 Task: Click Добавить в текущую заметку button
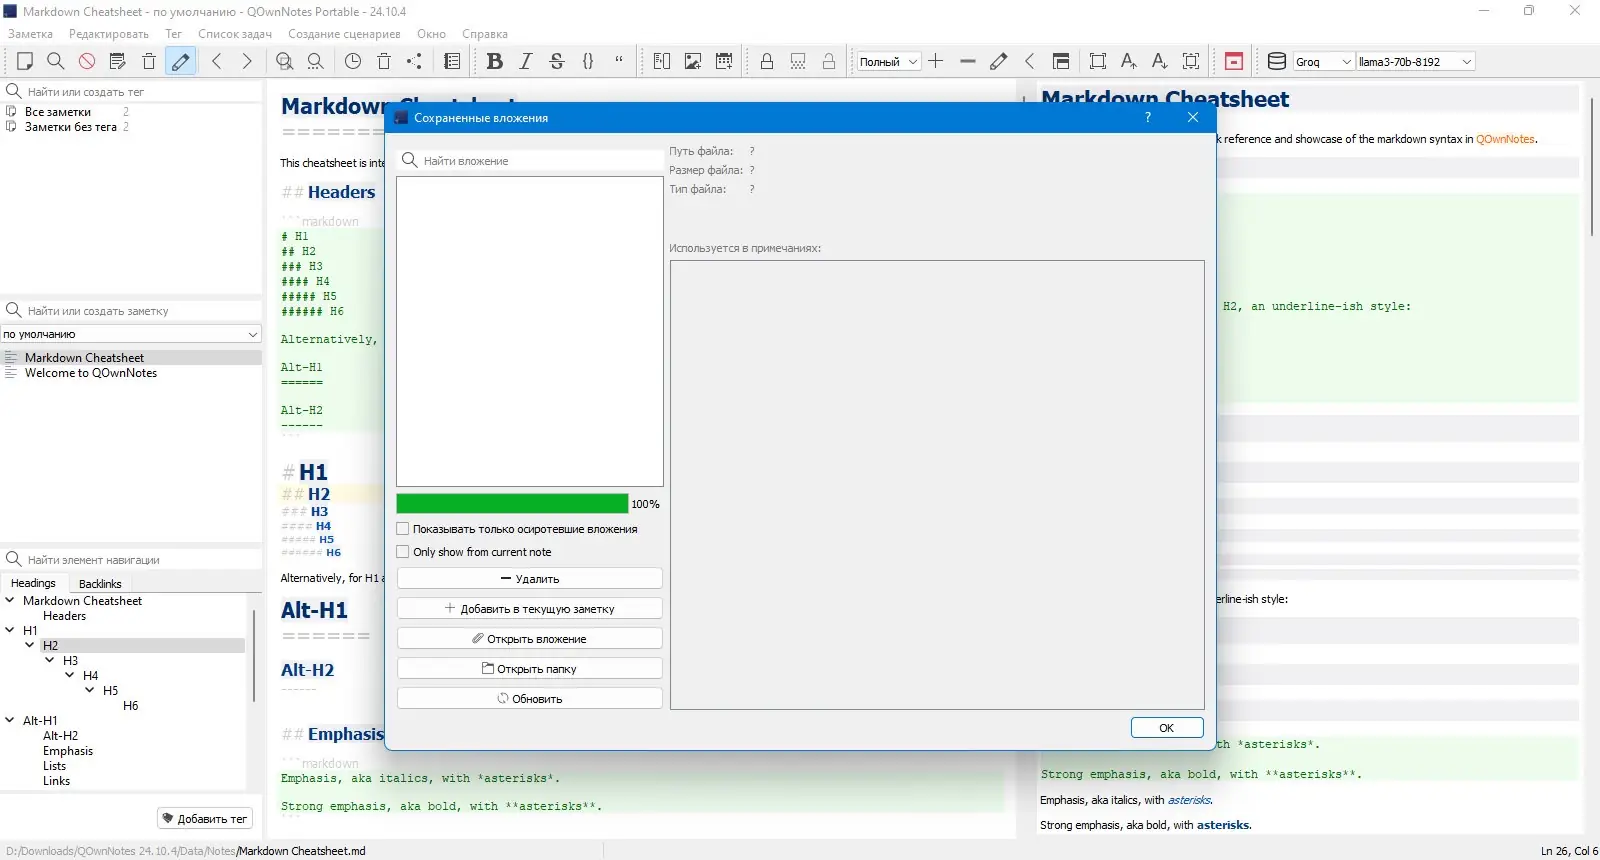530,609
